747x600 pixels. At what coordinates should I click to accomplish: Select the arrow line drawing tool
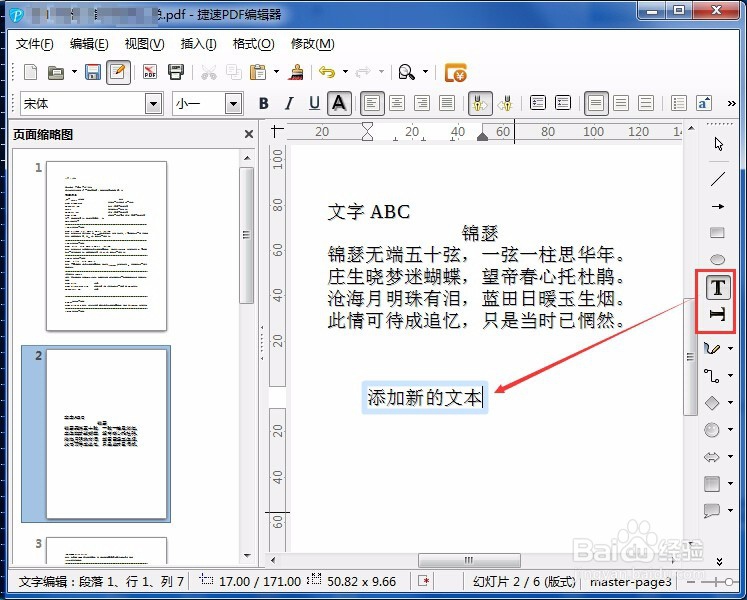pos(717,206)
